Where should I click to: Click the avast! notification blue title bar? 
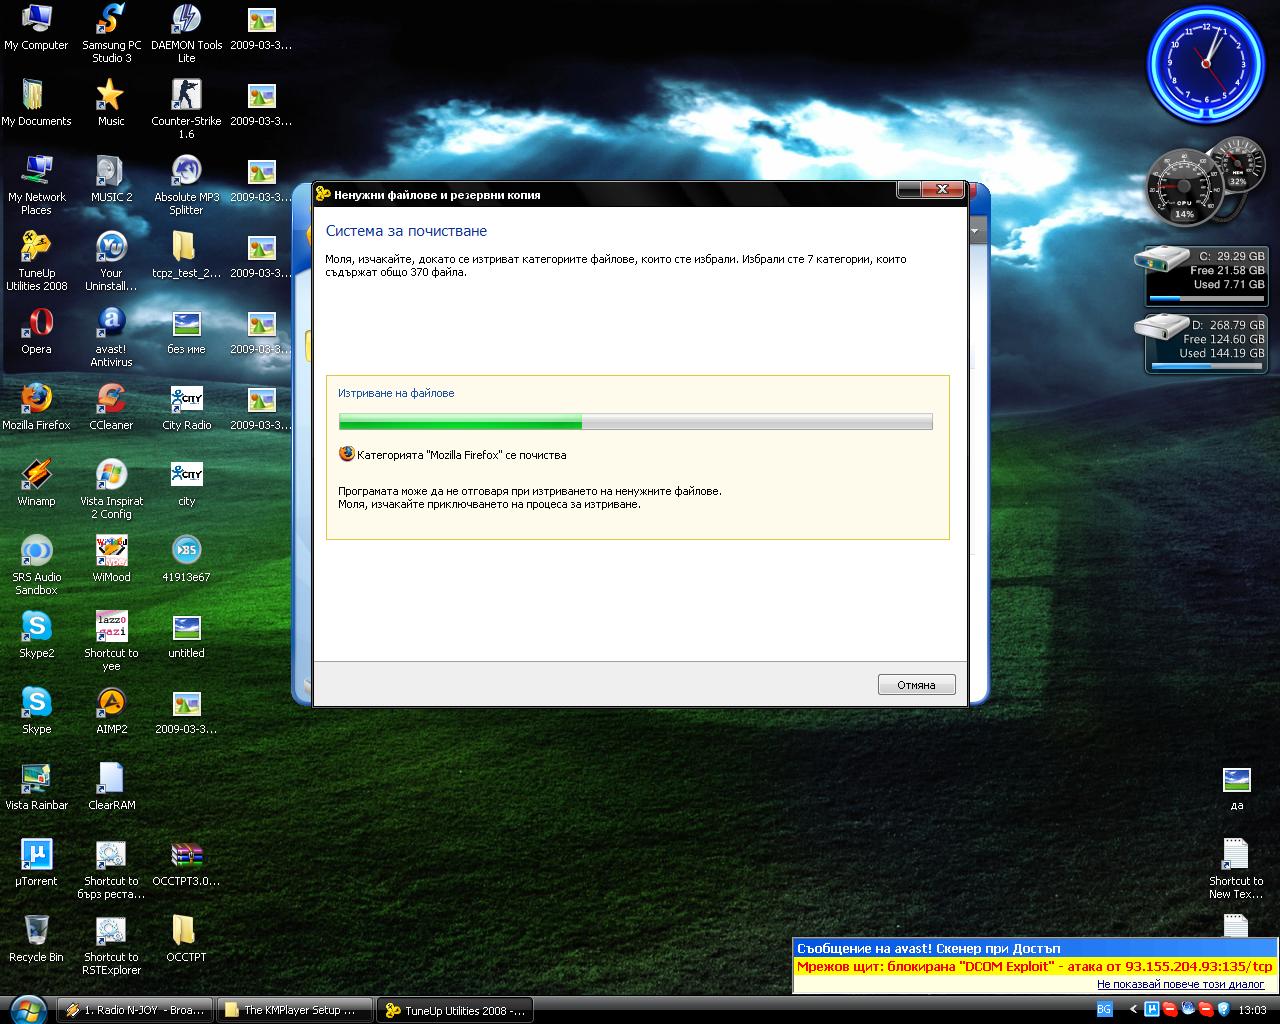click(1036, 948)
